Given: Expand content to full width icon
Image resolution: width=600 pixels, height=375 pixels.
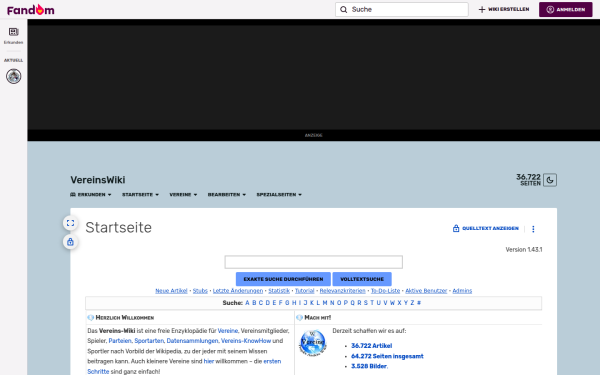Looking at the screenshot, I should pyautogui.click(x=70, y=223).
